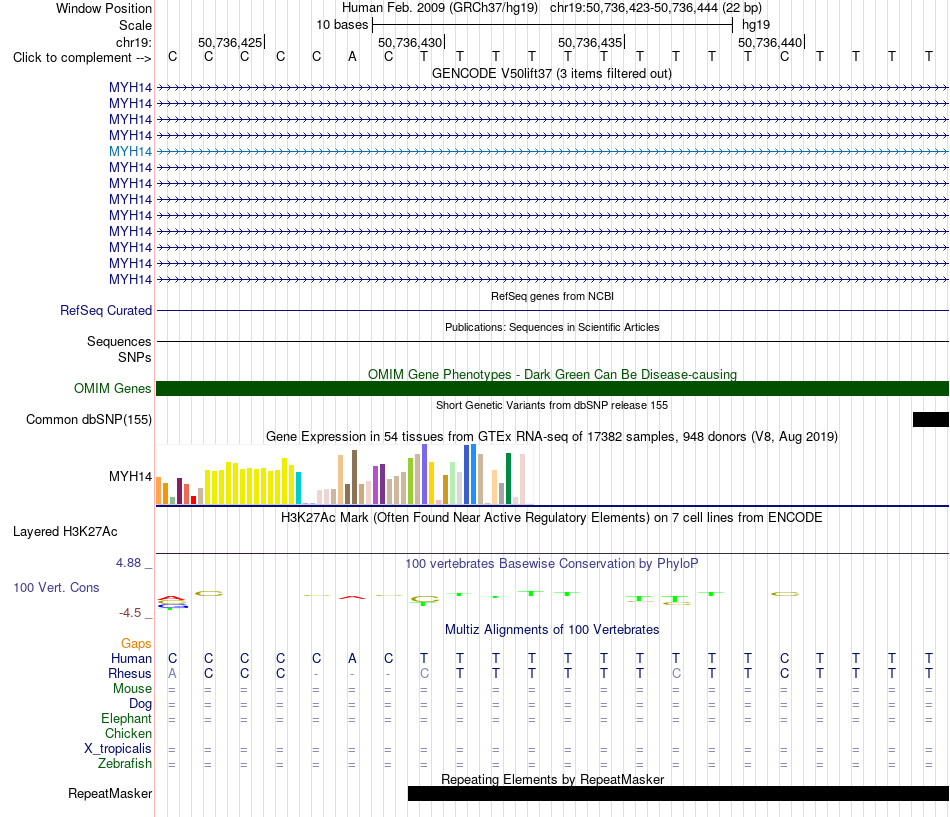Screen dimensions: 950x817
Task: Click the 50,736,425 position marker
Action: [230, 42]
